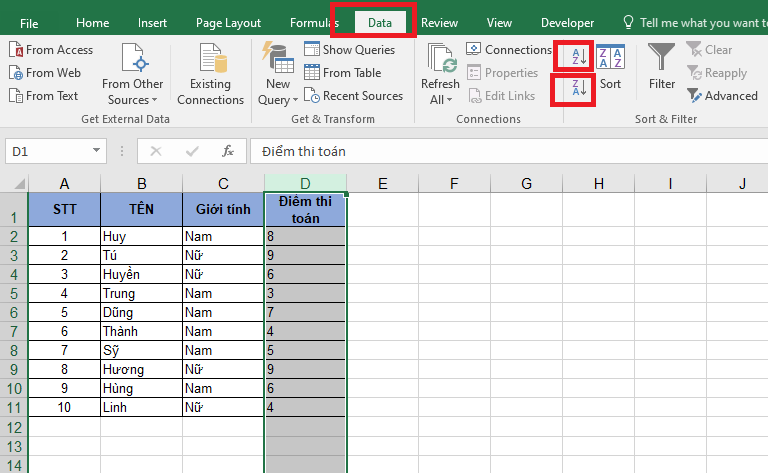Click the formula bar input field
This screenshot has width=768, height=473.
pos(500,151)
